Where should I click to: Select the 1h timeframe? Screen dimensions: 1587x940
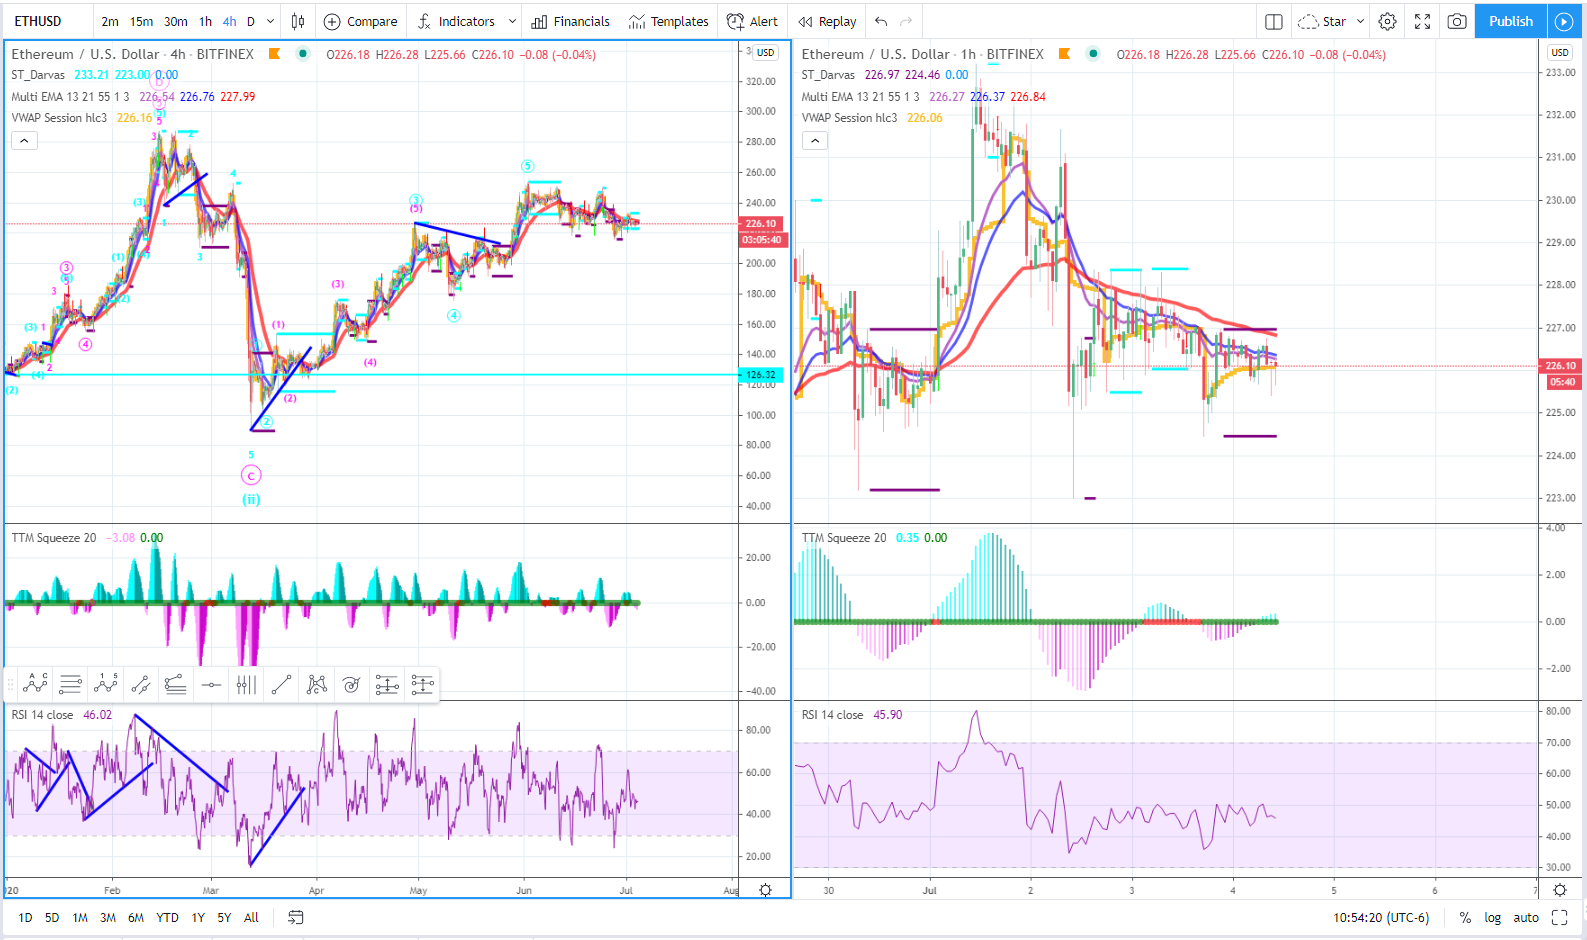click(205, 21)
